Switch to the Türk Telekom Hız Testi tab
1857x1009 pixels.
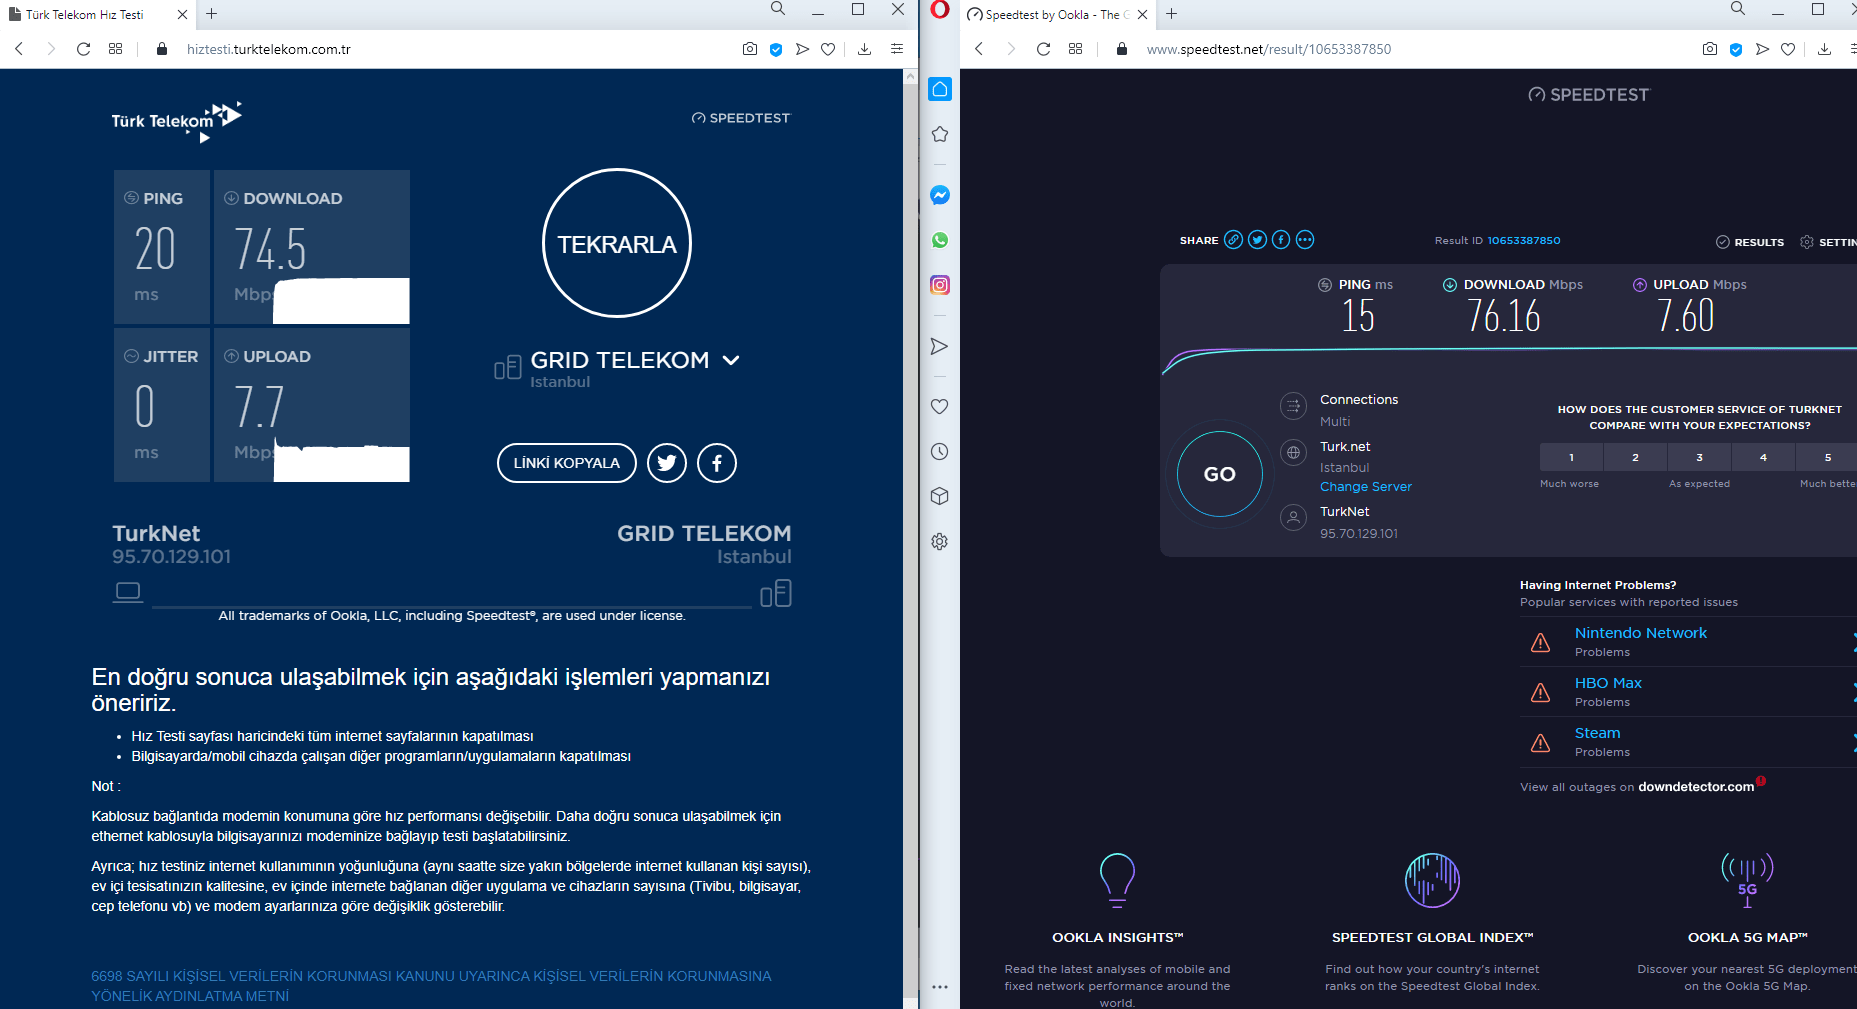[x=96, y=15]
